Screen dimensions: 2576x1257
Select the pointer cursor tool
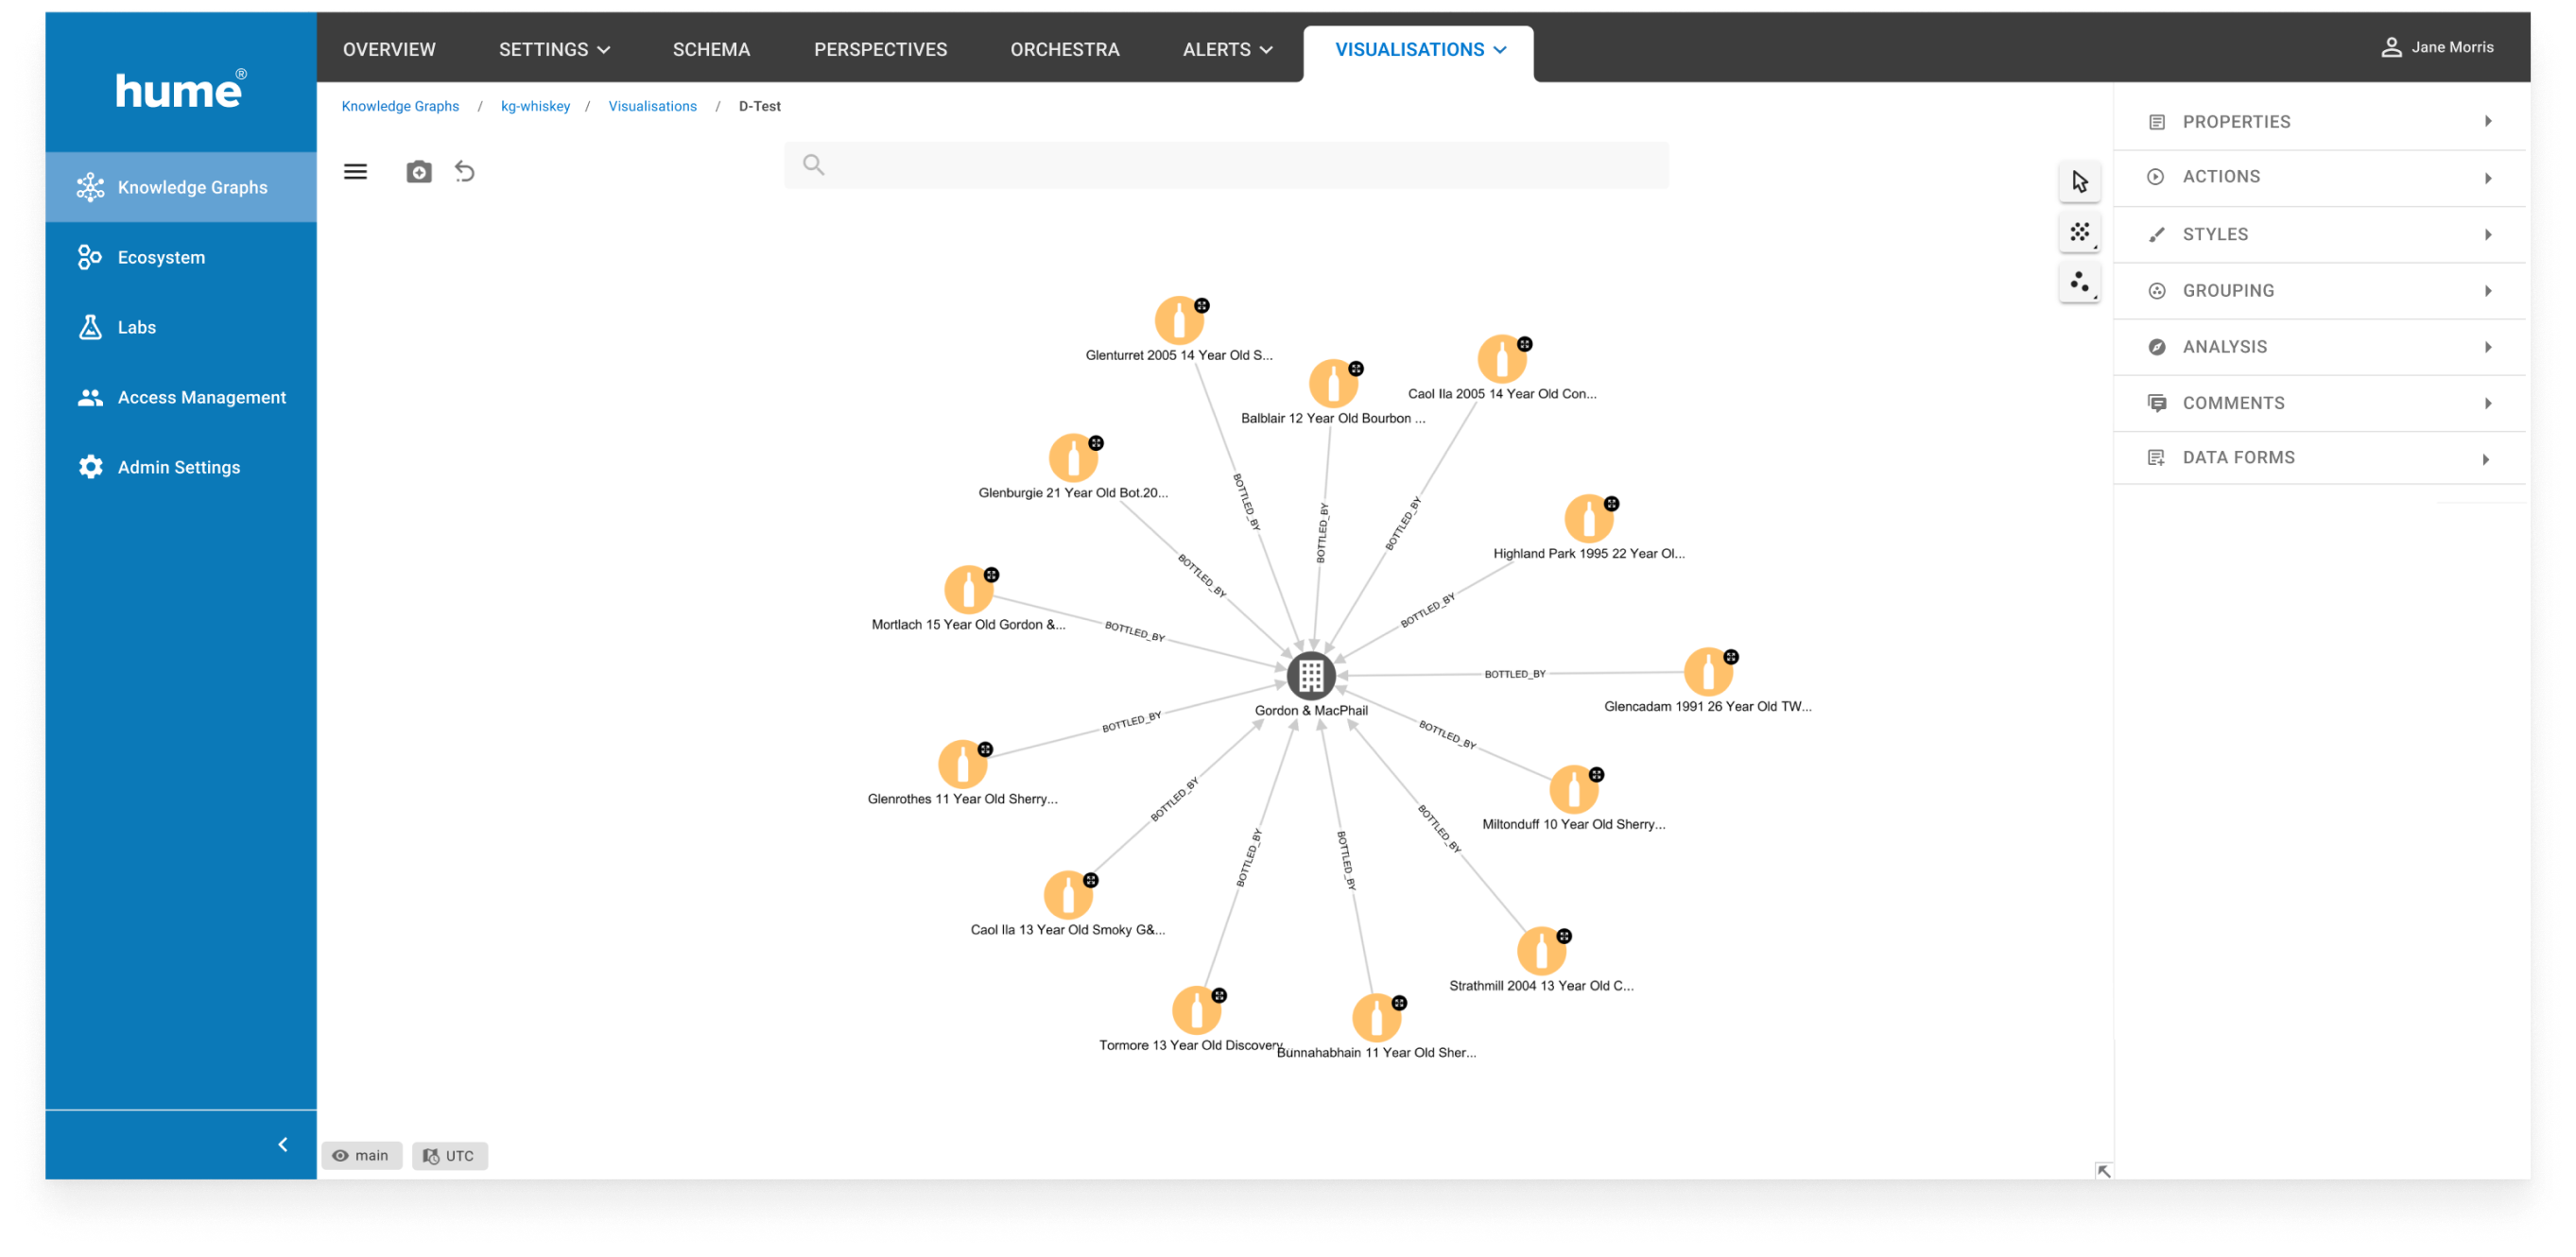pos(2079,182)
